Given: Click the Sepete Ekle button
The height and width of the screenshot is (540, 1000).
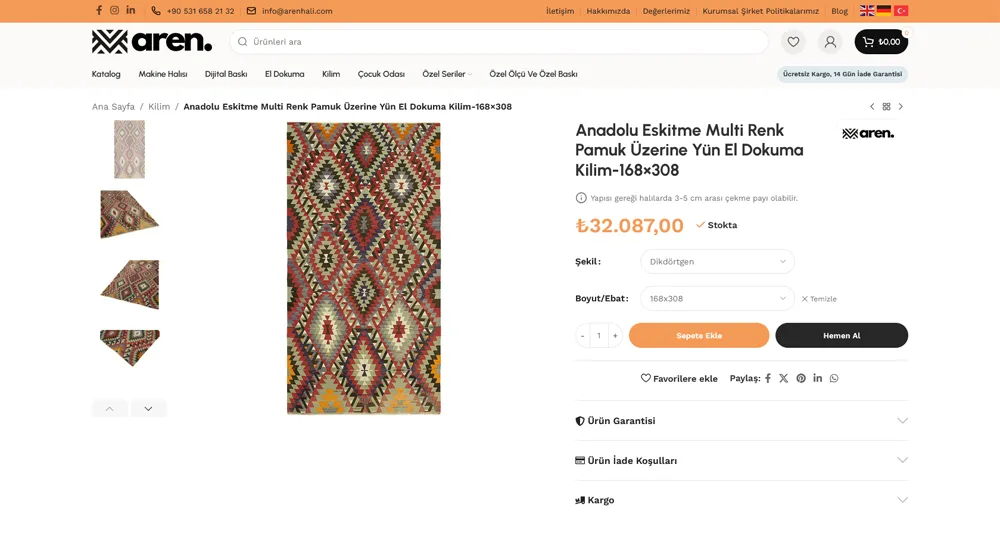Looking at the screenshot, I should point(699,336).
